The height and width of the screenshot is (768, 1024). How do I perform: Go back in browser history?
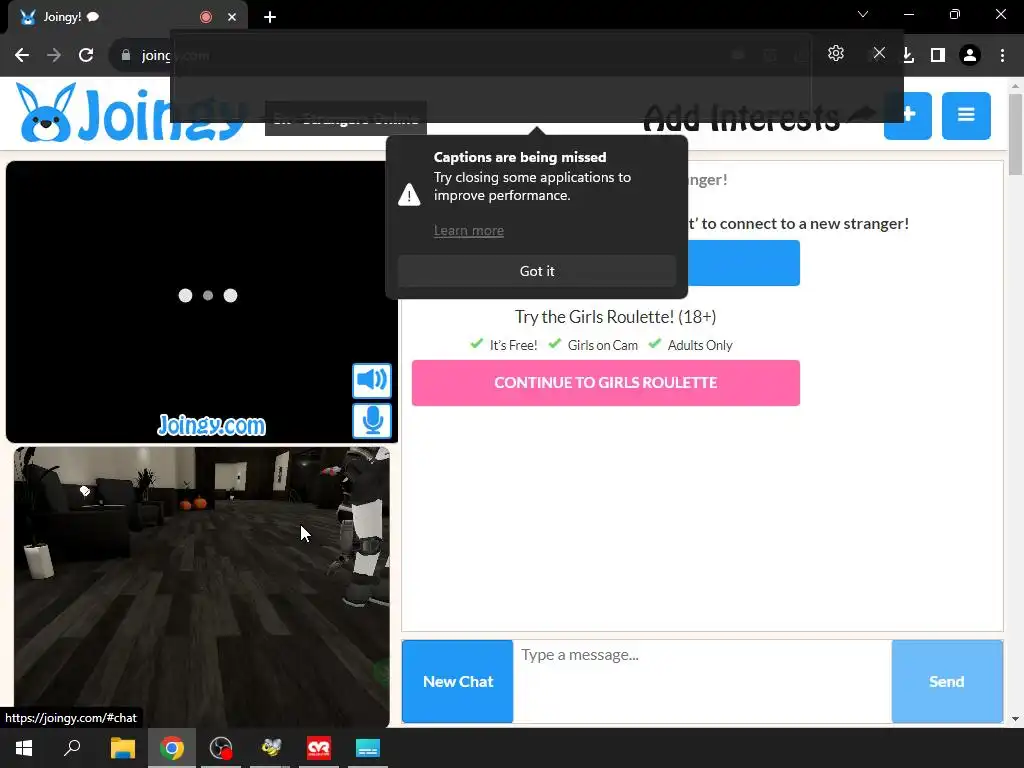pyautogui.click(x=22, y=56)
